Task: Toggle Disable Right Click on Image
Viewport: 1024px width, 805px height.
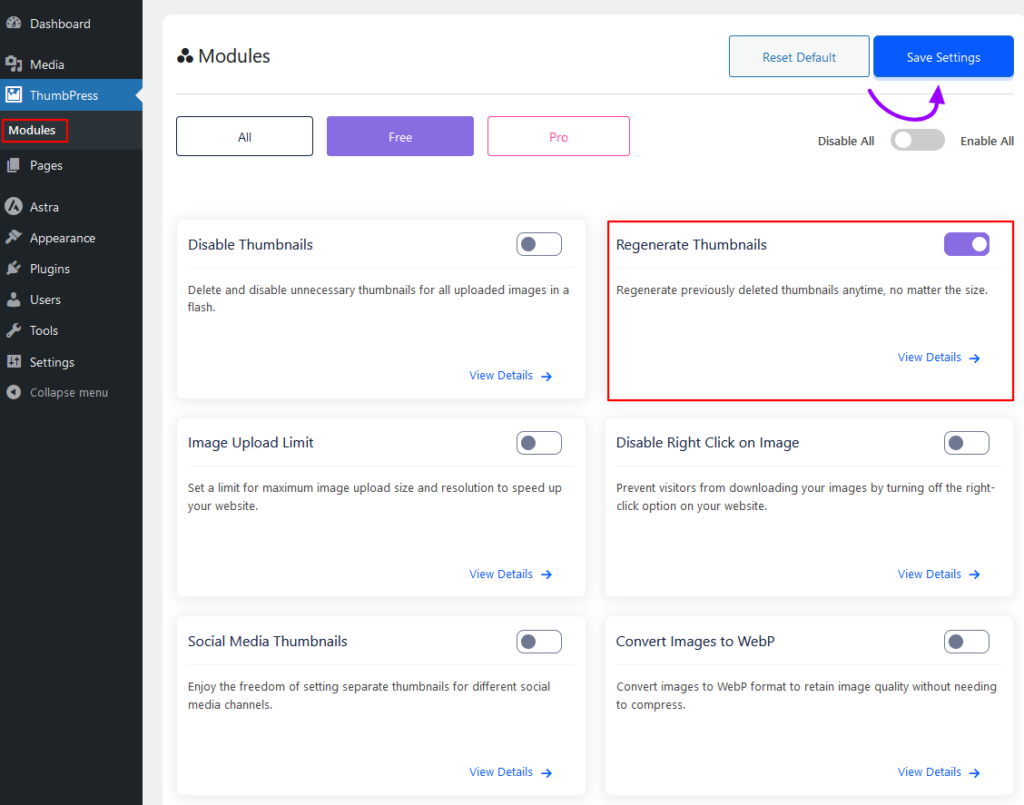Action: pos(967,443)
